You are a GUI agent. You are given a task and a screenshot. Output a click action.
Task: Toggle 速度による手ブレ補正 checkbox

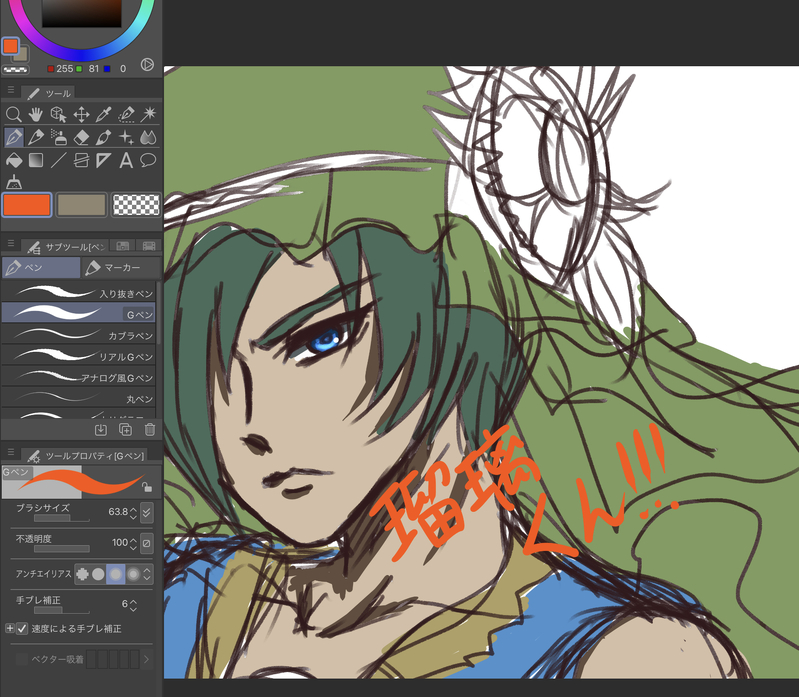22,629
